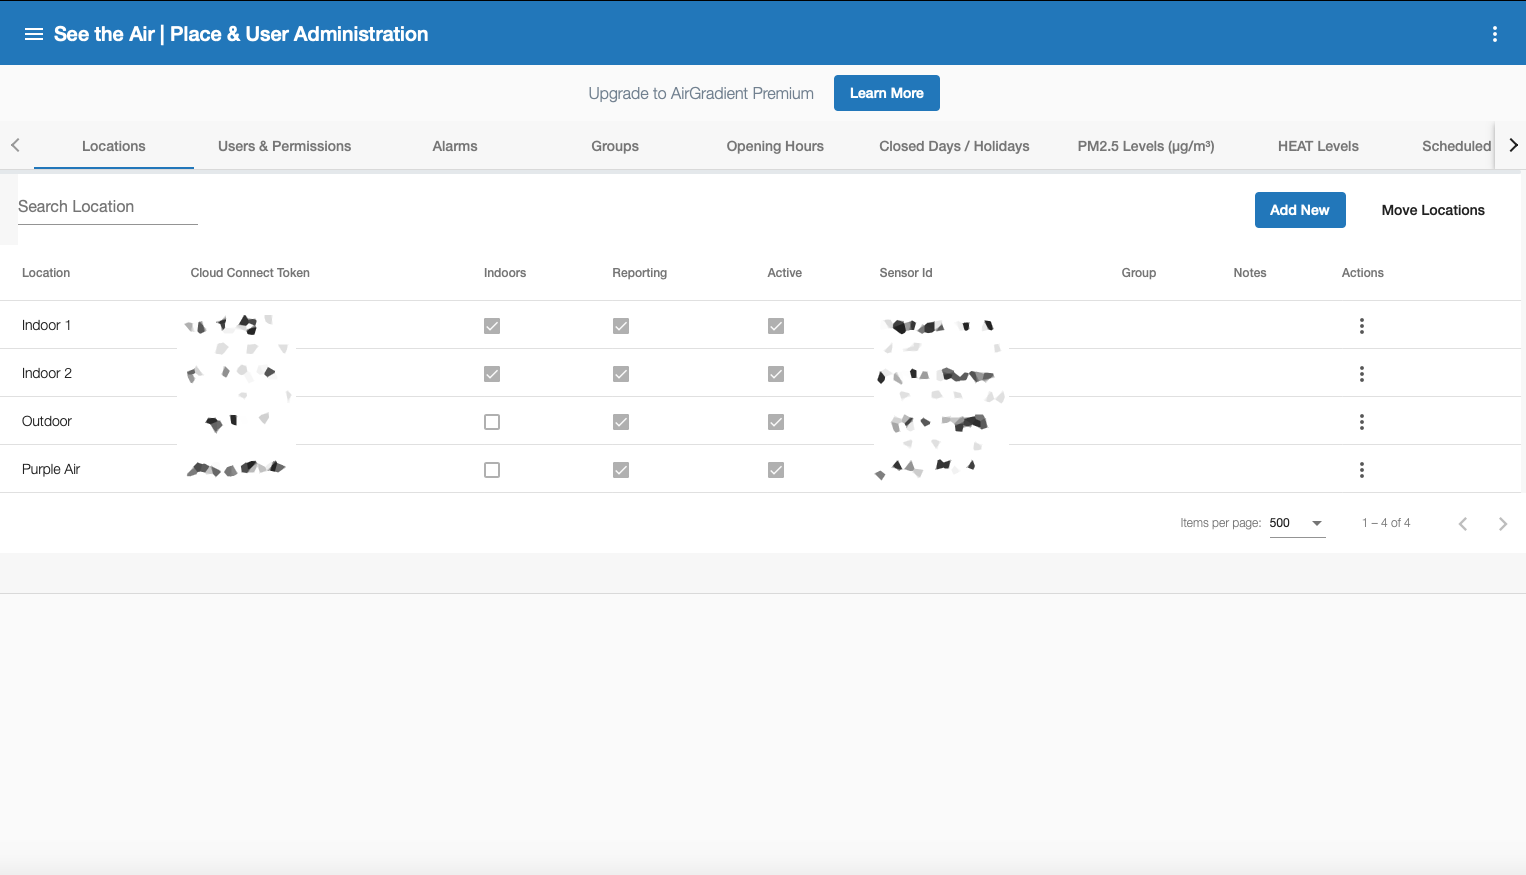Switch to Users & Permissions tab
Viewport: 1526px width, 875px height.
coord(284,146)
